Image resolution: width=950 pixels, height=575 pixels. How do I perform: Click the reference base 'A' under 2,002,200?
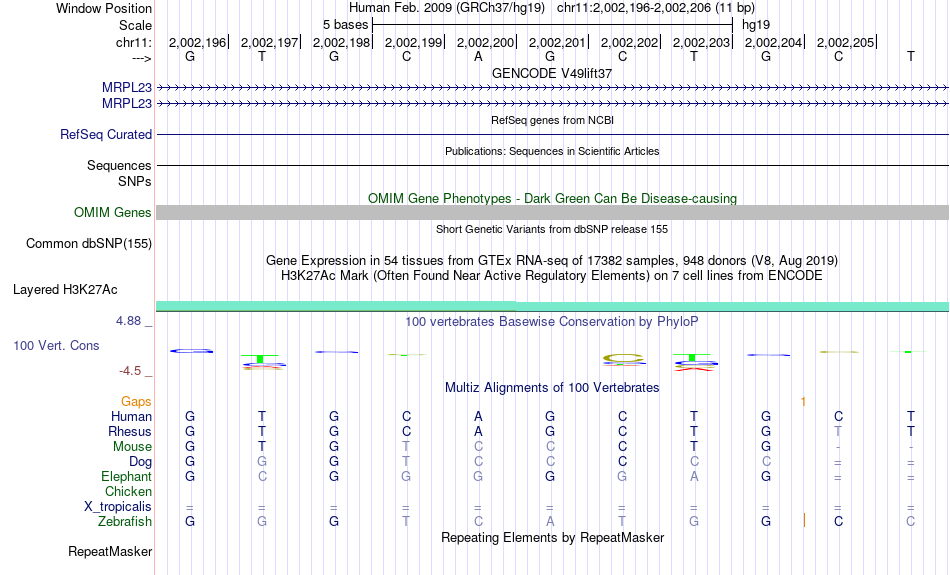[478, 56]
